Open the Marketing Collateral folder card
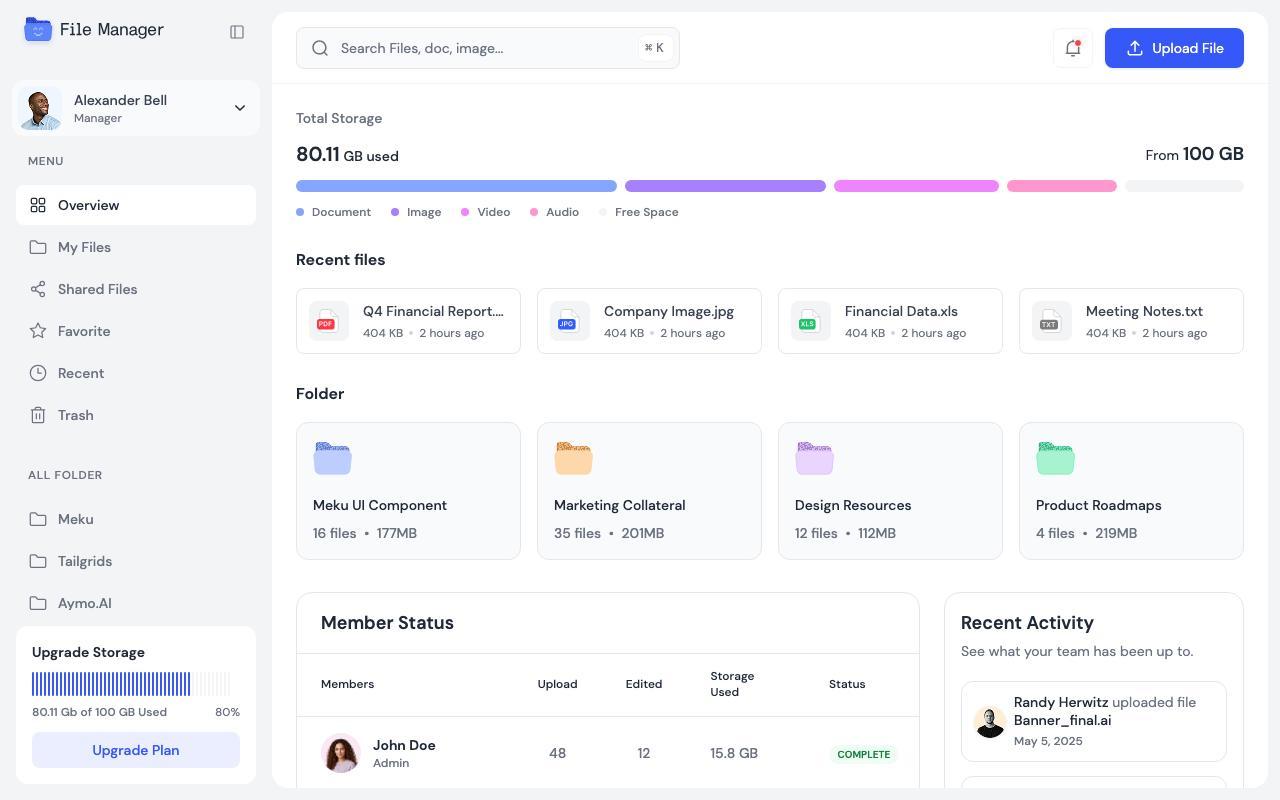1280x800 pixels. [649, 491]
